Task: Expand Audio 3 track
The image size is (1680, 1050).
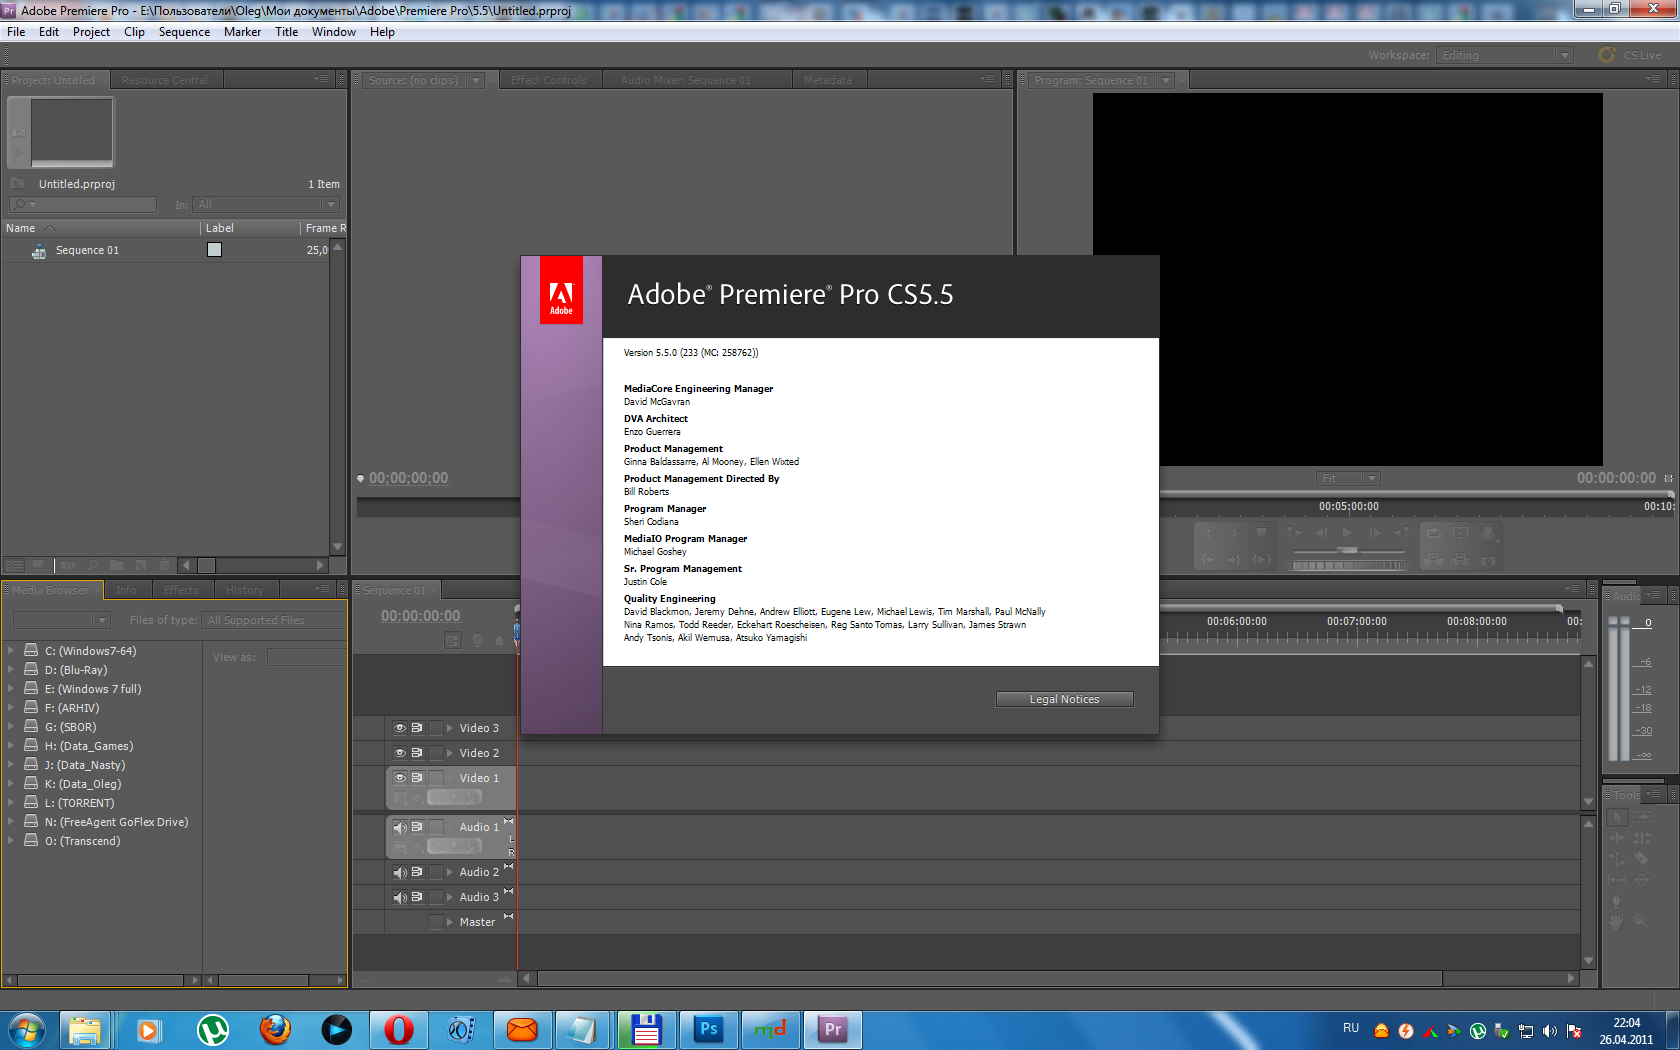Action: (x=450, y=897)
